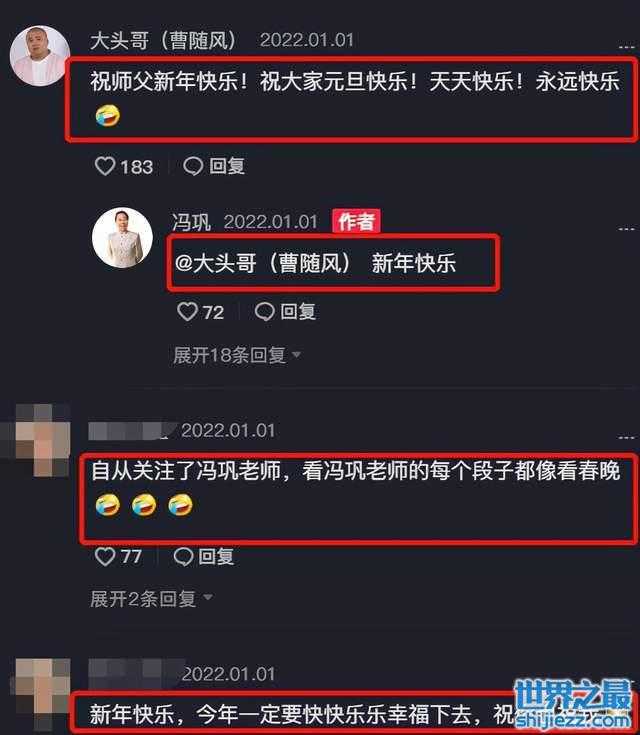Open 冯巩's profile avatar
This screenshot has width=640, height=735.
coord(122,238)
